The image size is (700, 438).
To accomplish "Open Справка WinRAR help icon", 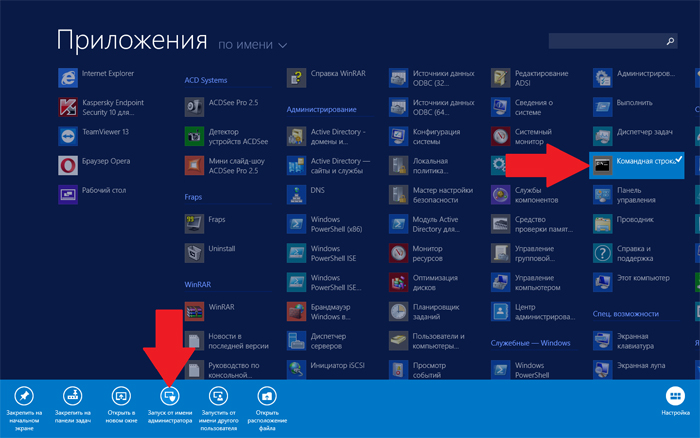I will [296, 78].
